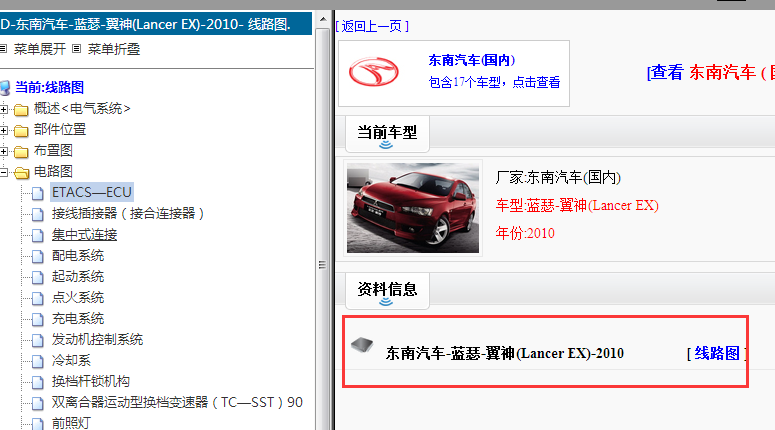
Task: Click the 查看 东南汽车 link
Action: point(711,73)
